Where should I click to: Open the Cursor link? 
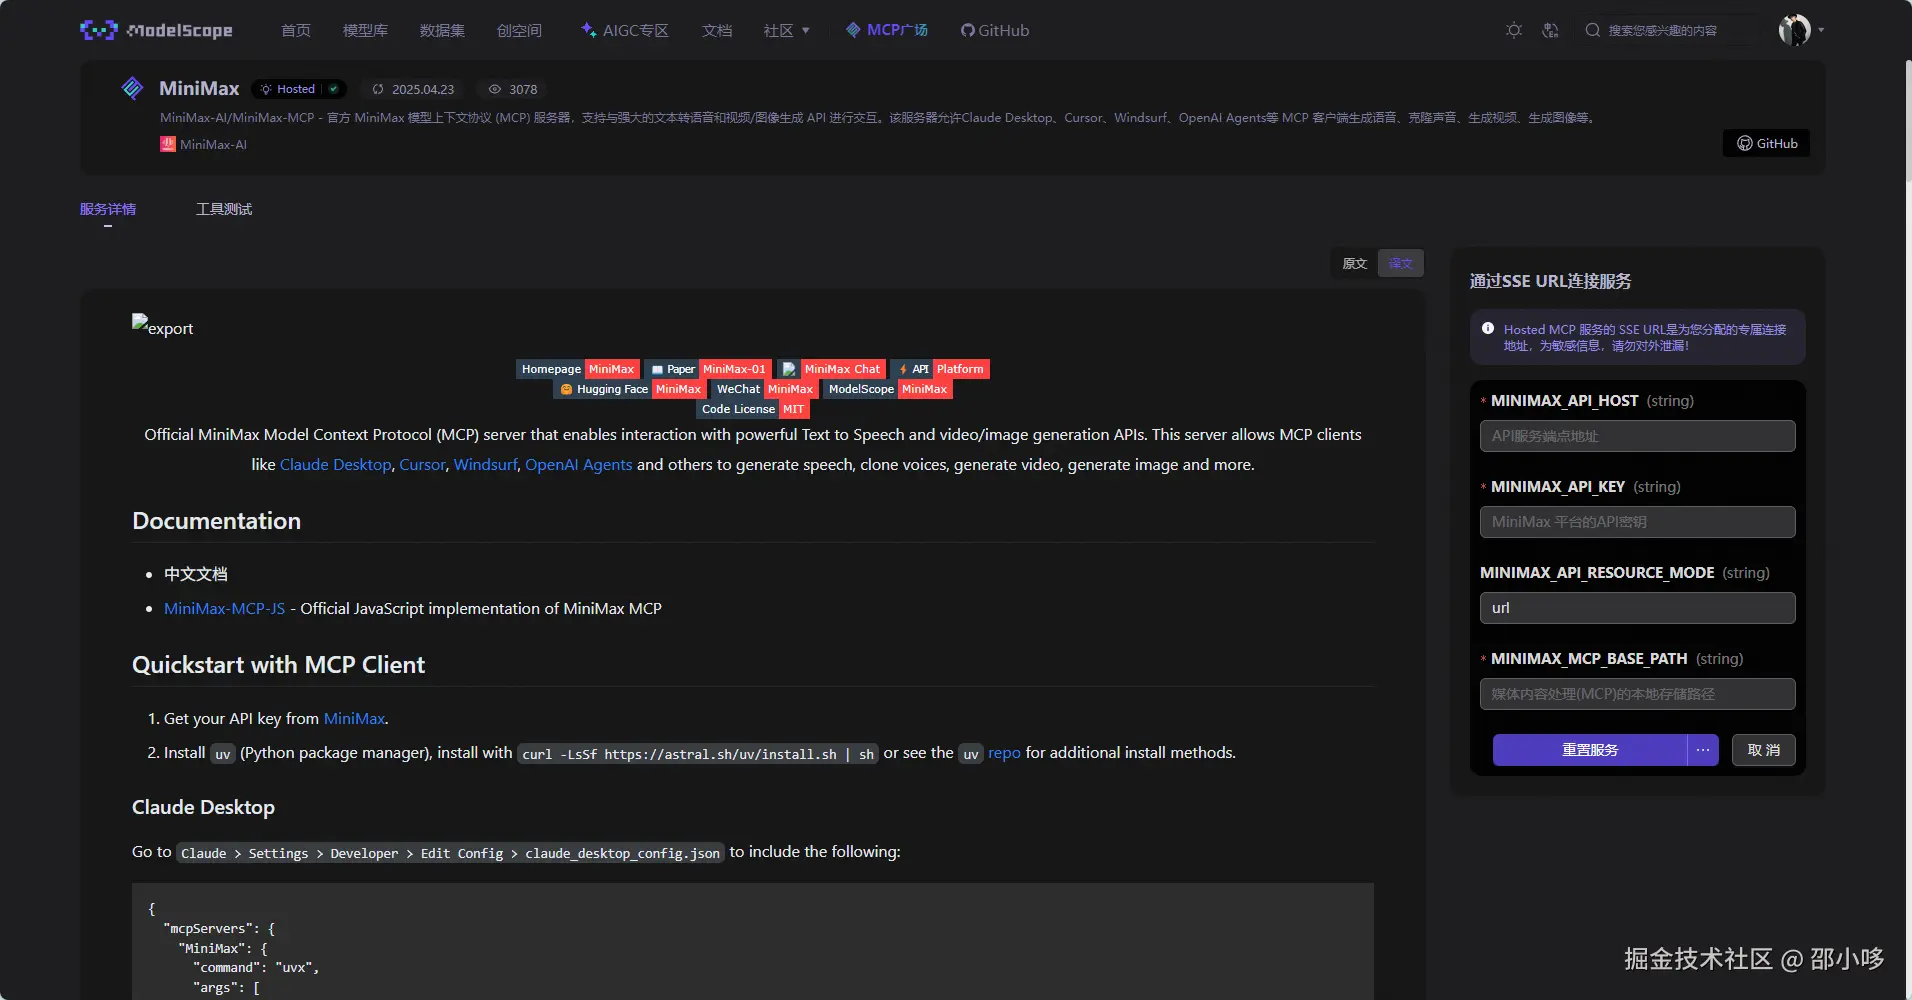coord(422,464)
